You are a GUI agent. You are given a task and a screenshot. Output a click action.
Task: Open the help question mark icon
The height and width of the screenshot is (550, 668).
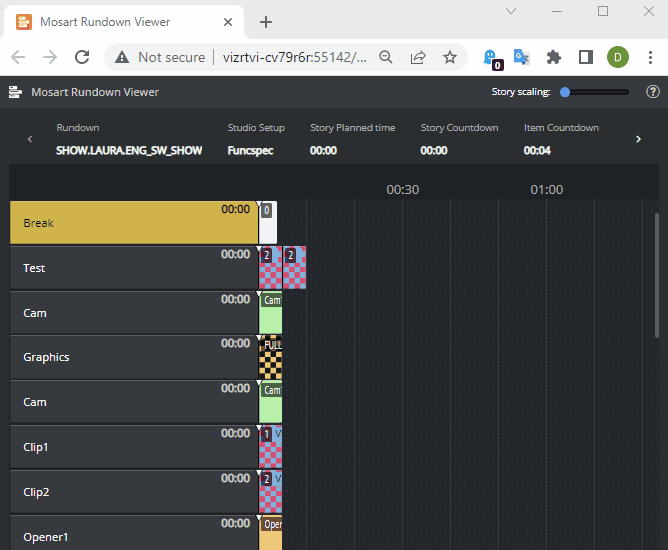[x=653, y=92]
